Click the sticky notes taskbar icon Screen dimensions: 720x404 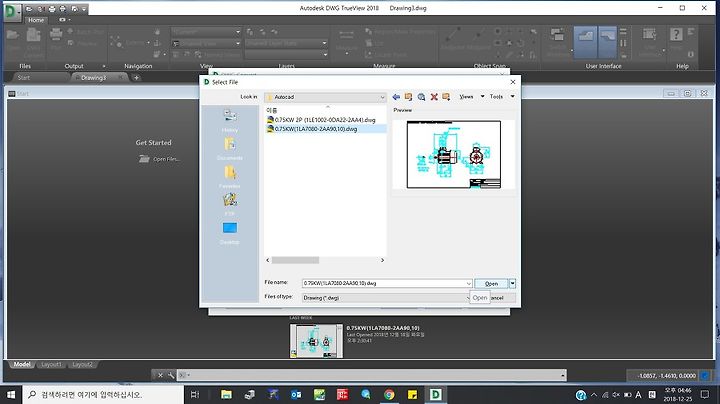412,394
